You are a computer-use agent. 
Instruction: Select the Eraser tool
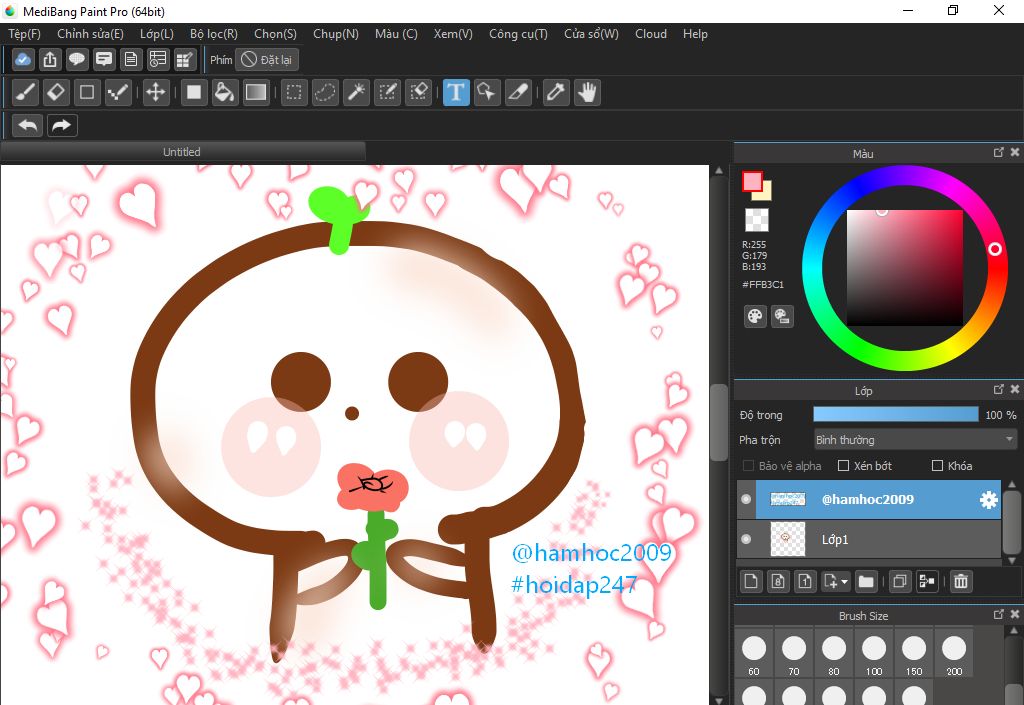56,93
